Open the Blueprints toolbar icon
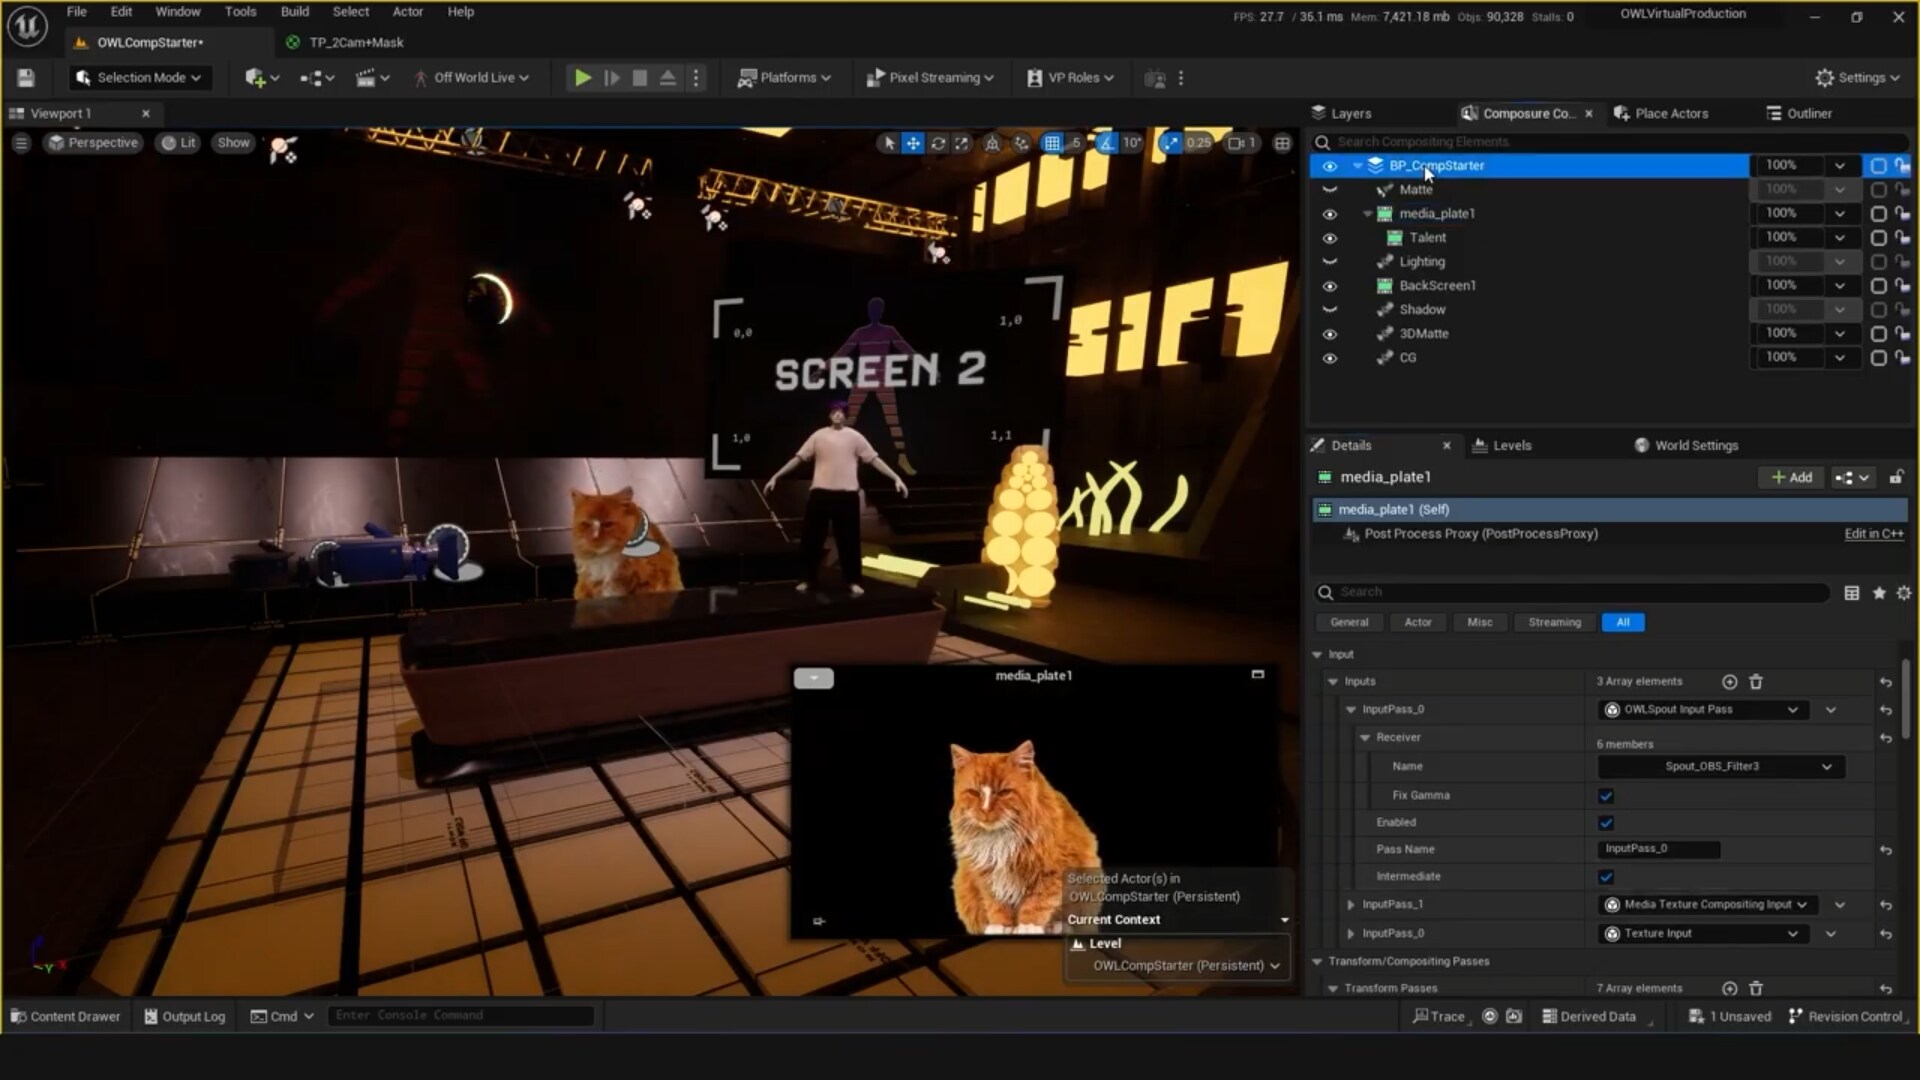Viewport: 1920px width, 1080px height. click(x=317, y=78)
